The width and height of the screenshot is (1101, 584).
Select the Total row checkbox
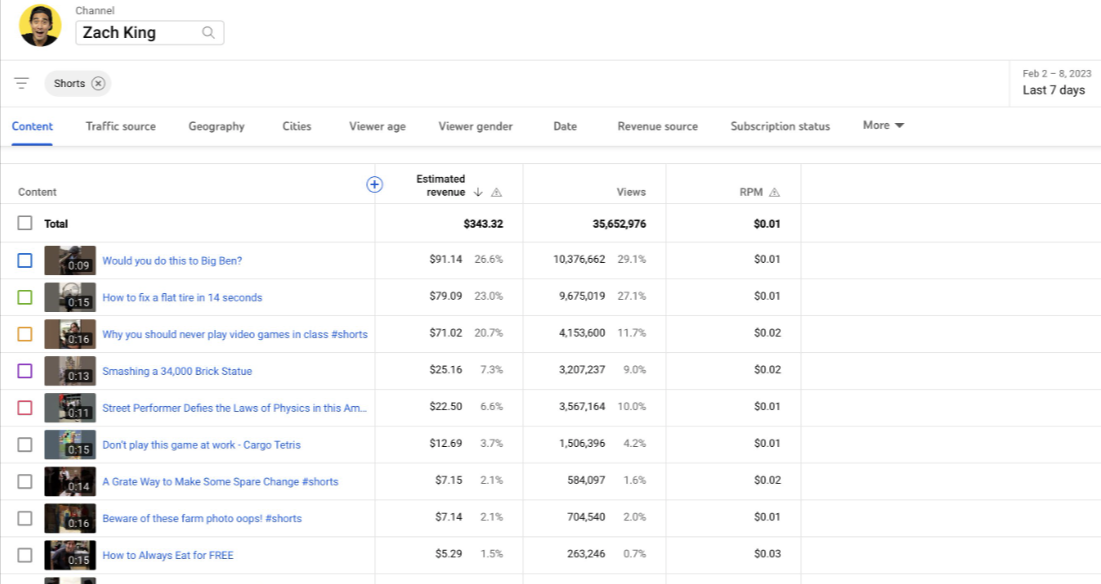[x=25, y=223]
